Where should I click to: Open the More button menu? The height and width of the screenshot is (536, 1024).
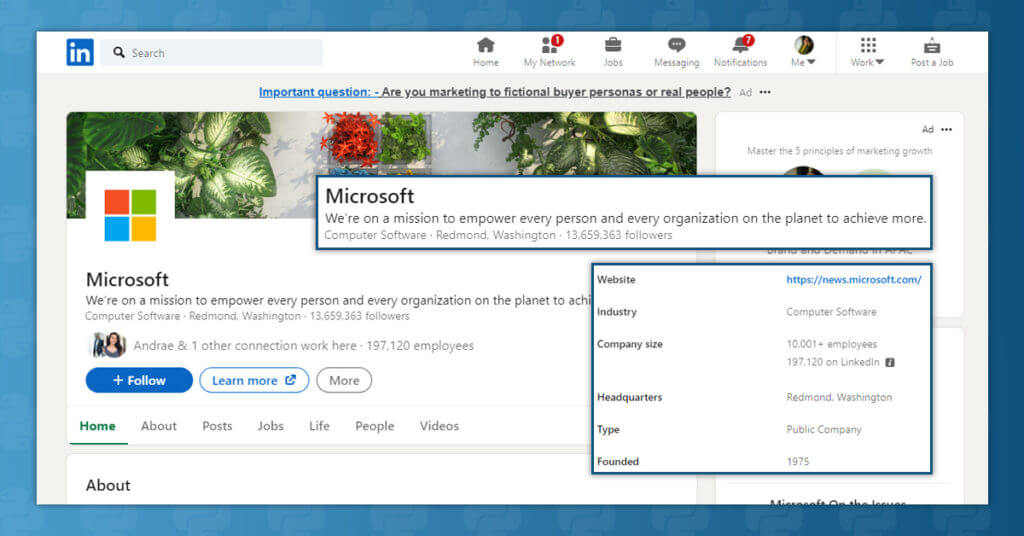coord(344,380)
